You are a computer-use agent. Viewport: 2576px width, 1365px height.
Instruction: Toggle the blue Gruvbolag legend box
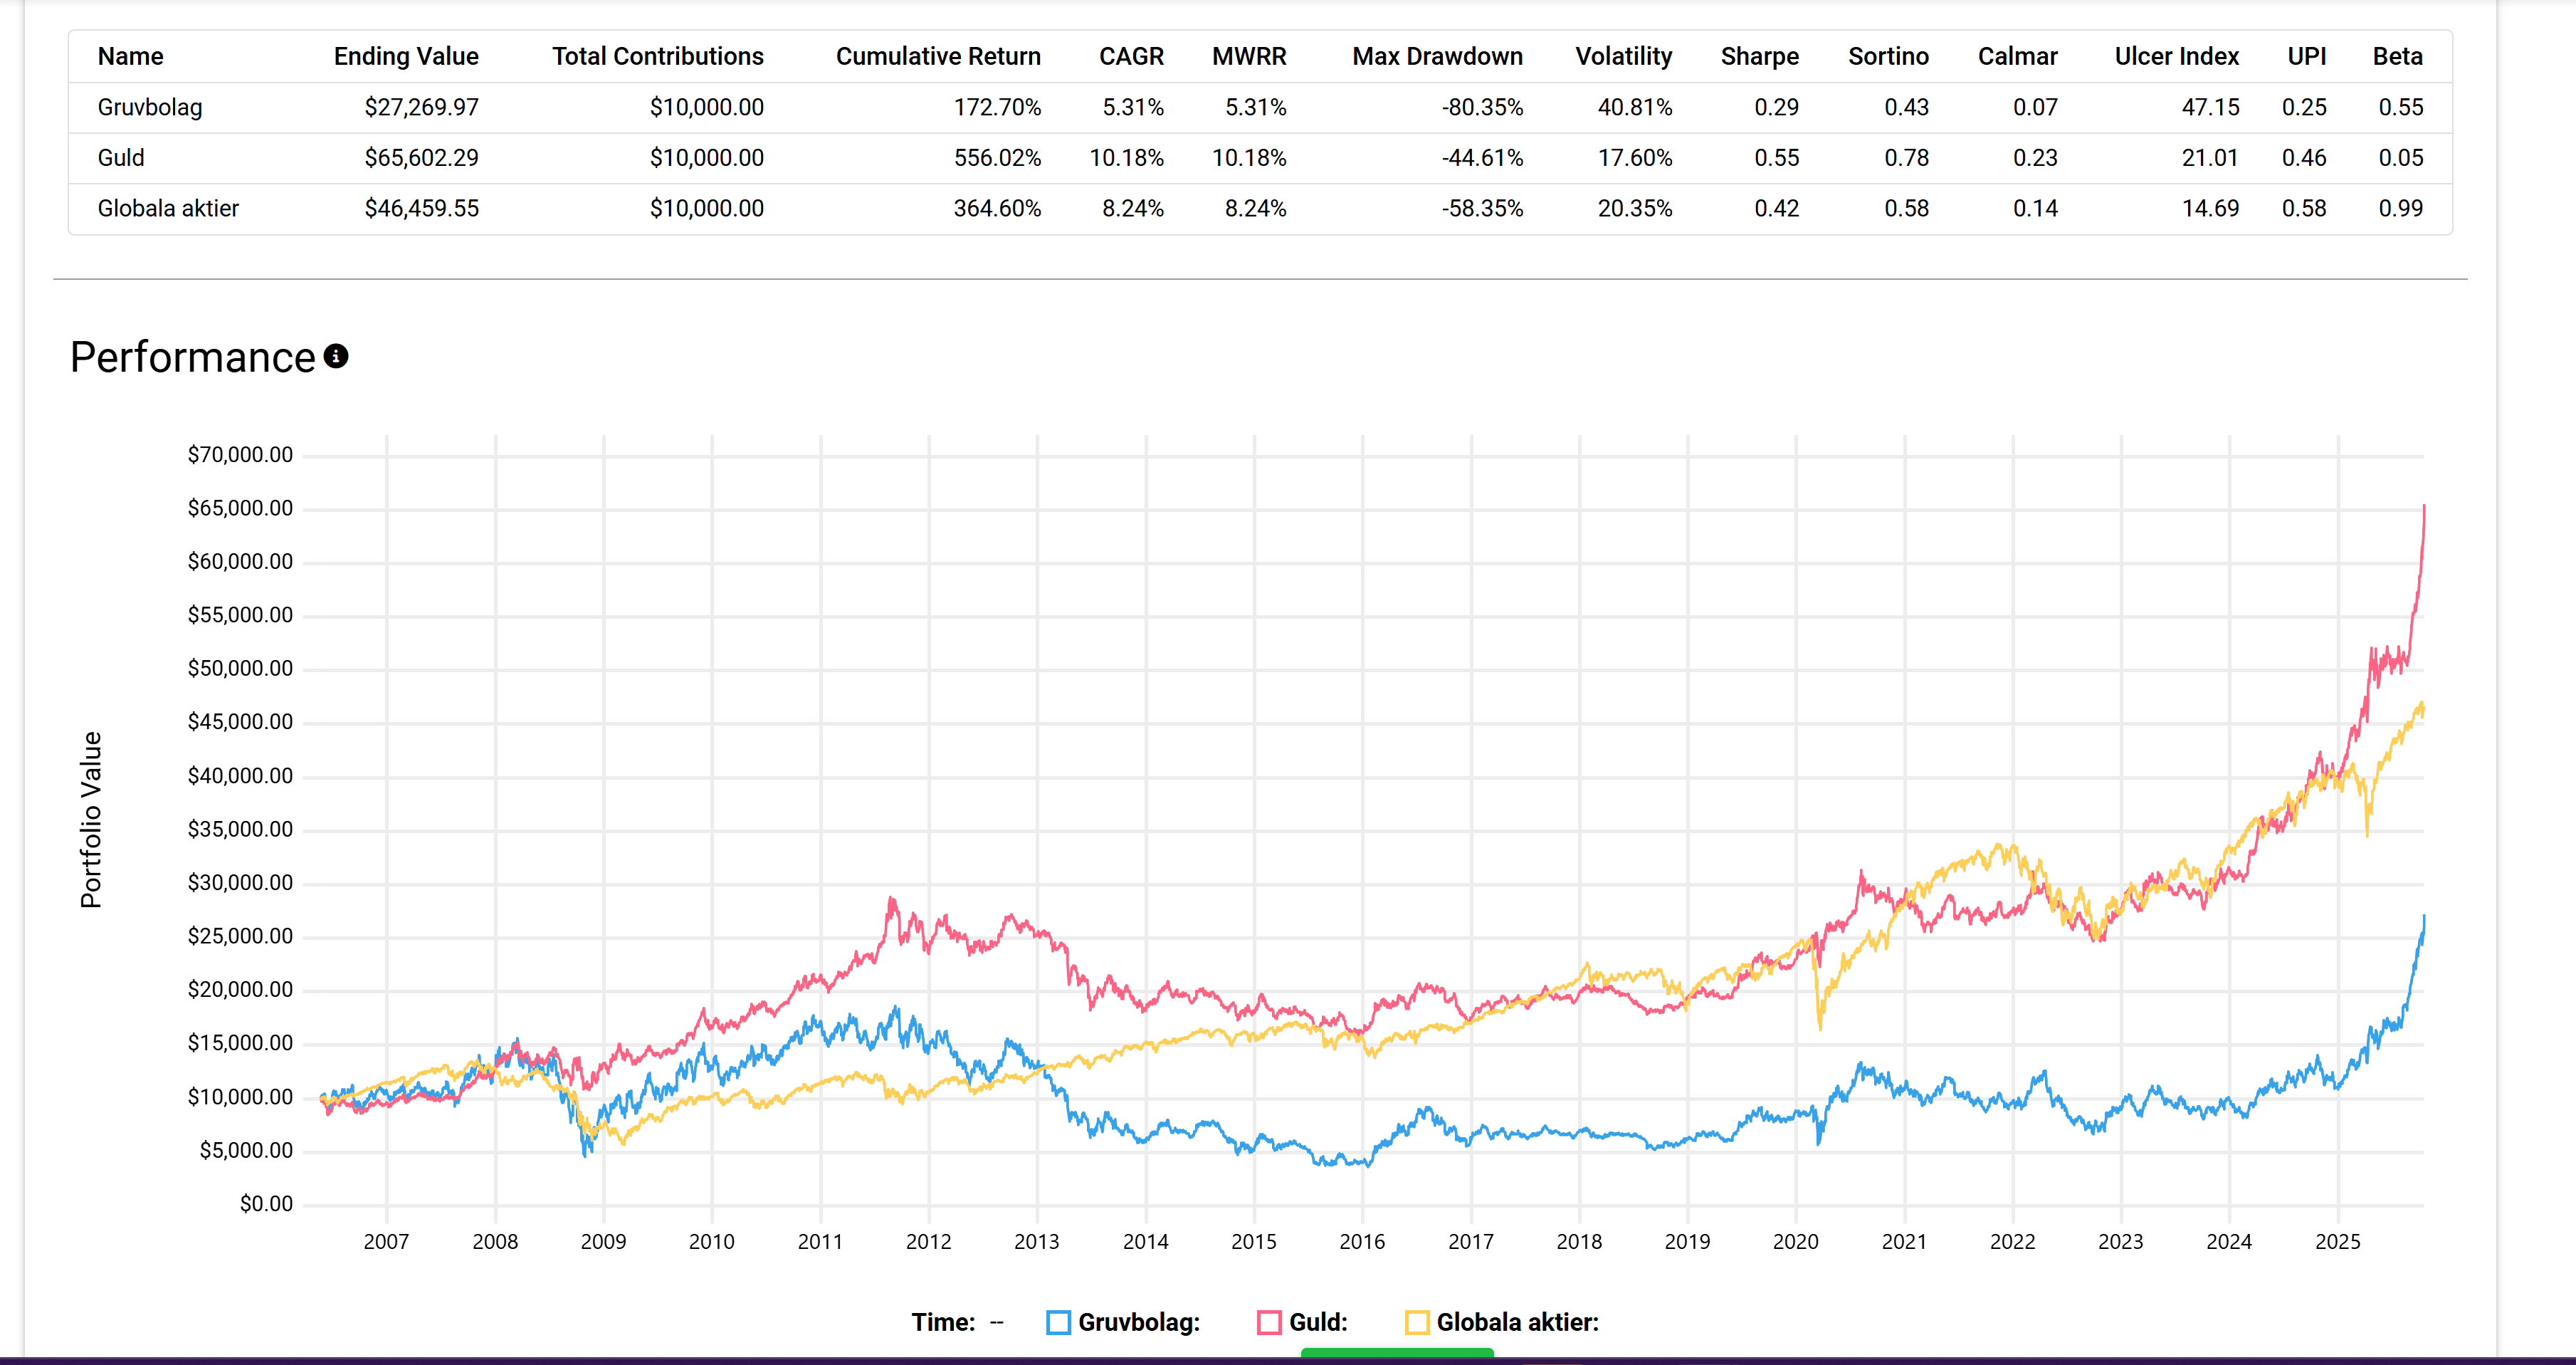click(1057, 1322)
